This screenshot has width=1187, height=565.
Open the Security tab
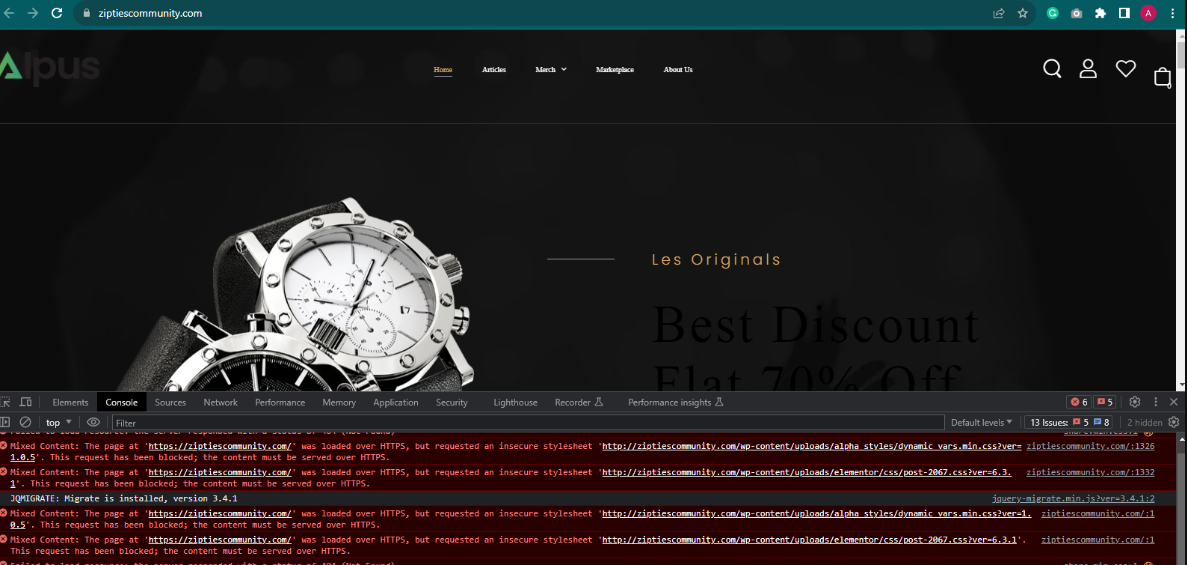pos(452,402)
